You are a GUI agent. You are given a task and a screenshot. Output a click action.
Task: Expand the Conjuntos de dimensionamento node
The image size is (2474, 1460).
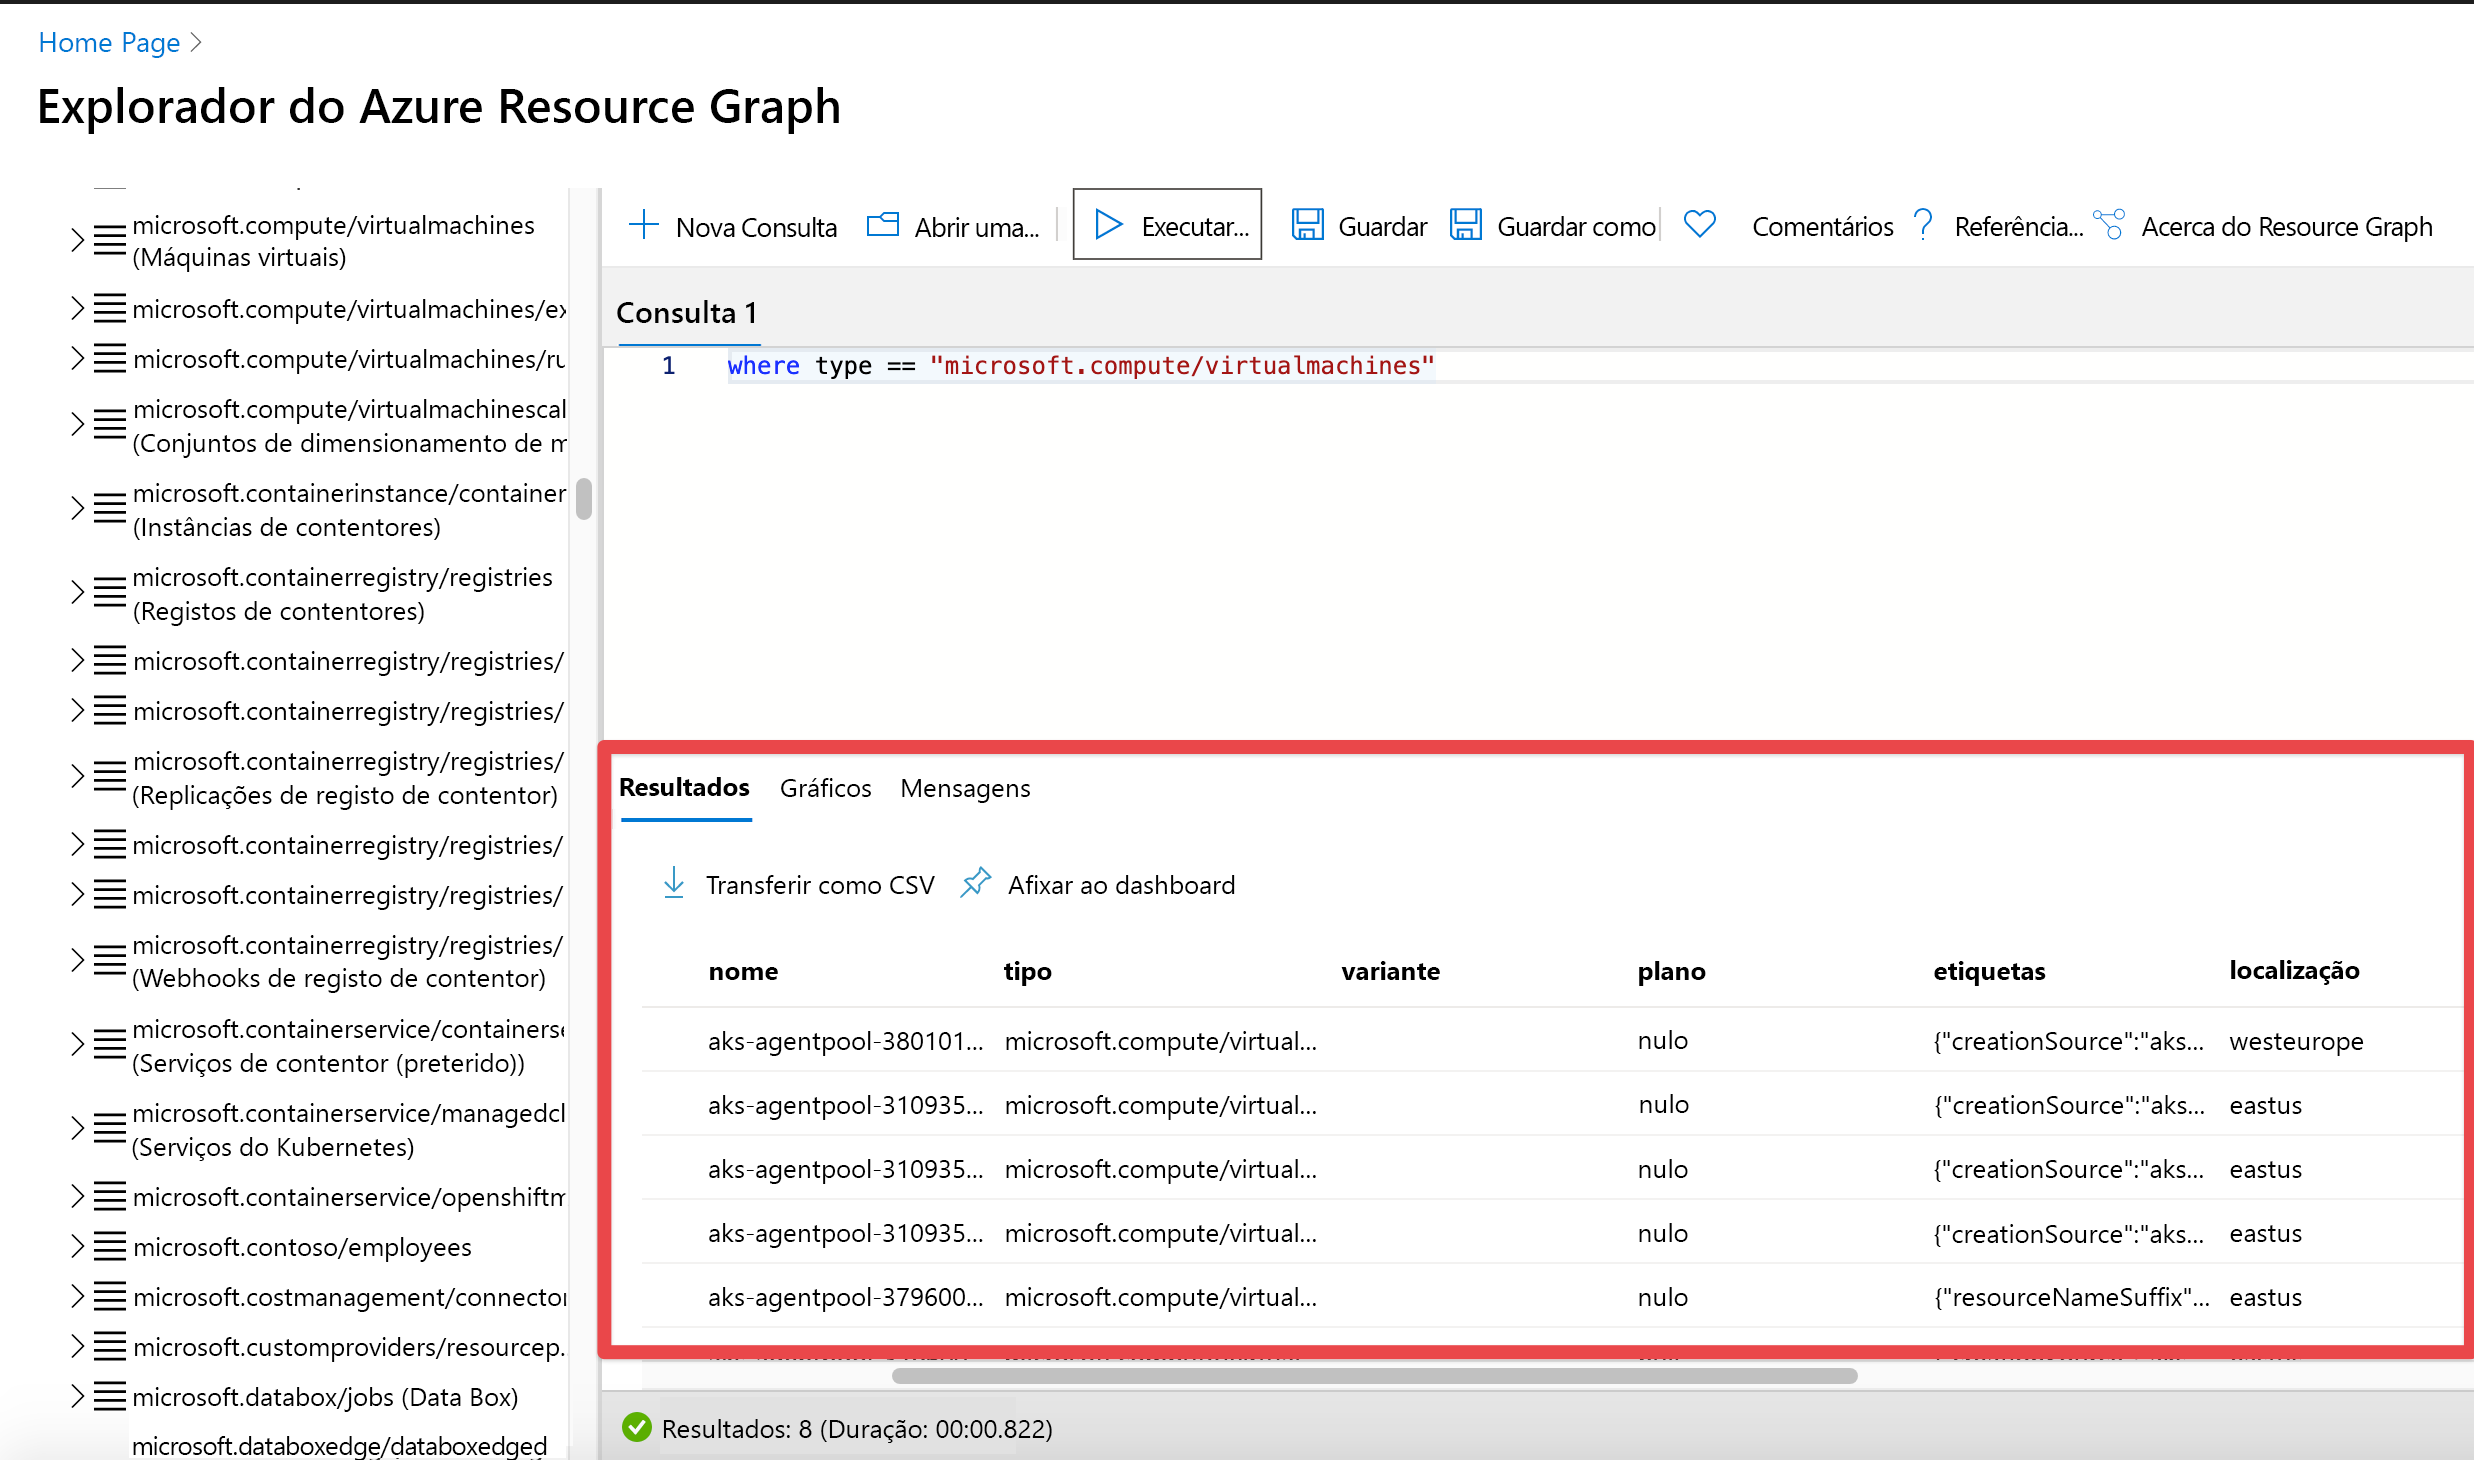tap(77, 425)
